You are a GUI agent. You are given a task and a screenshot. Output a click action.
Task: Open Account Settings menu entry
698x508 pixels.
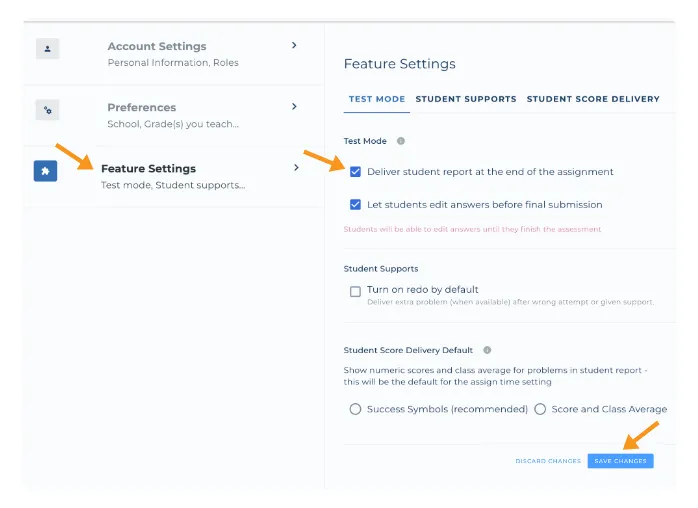point(157,47)
